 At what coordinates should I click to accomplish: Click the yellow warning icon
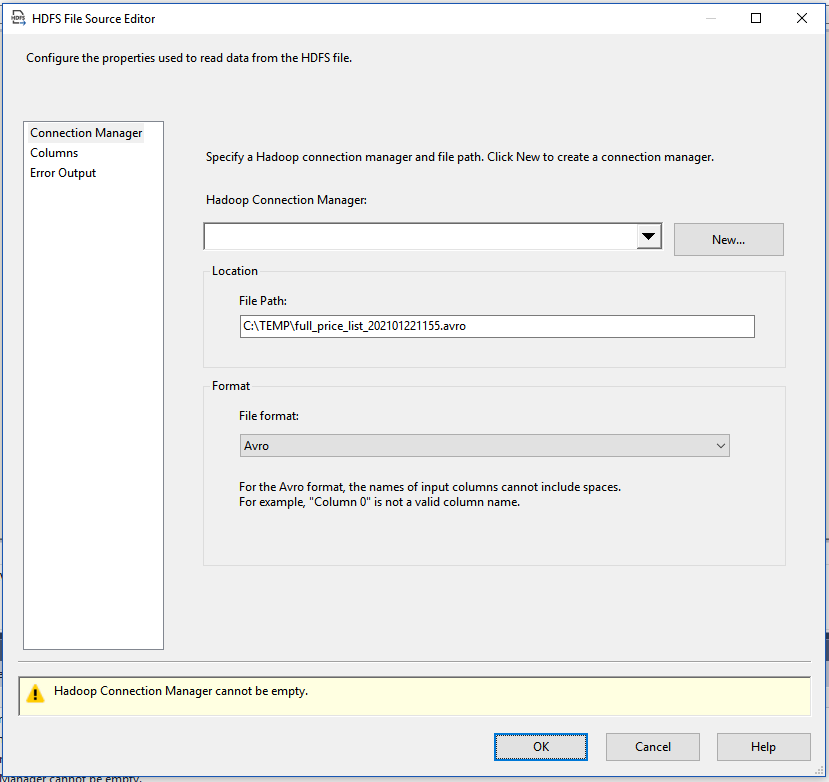tap(36, 692)
